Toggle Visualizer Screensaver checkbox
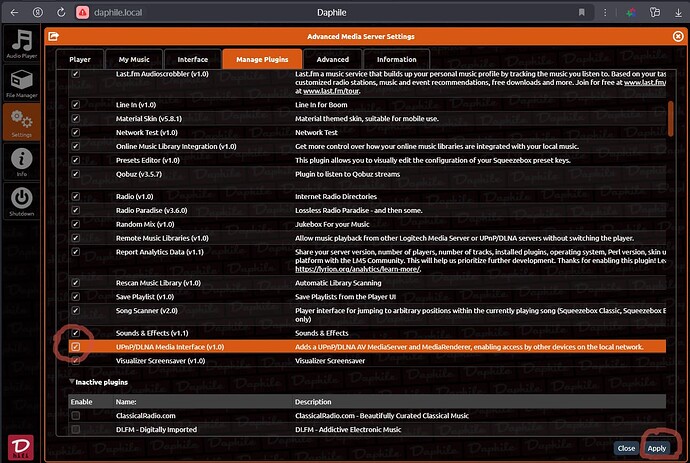This screenshot has width=690, height=463. pos(76,360)
